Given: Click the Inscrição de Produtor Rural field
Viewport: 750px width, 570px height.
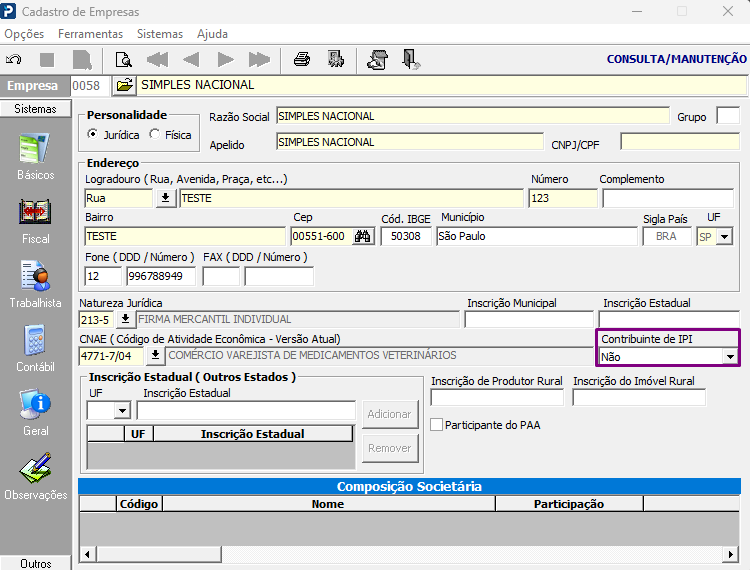Looking at the screenshot, I should 497,397.
